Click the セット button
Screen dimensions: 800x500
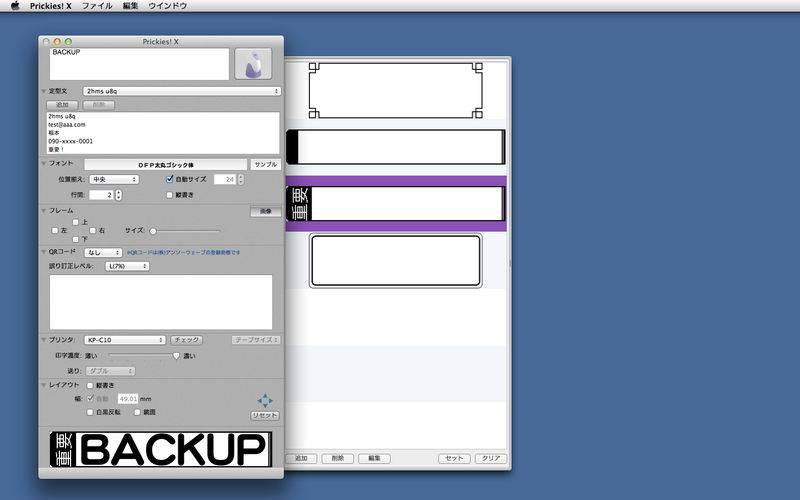tap(454, 458)
